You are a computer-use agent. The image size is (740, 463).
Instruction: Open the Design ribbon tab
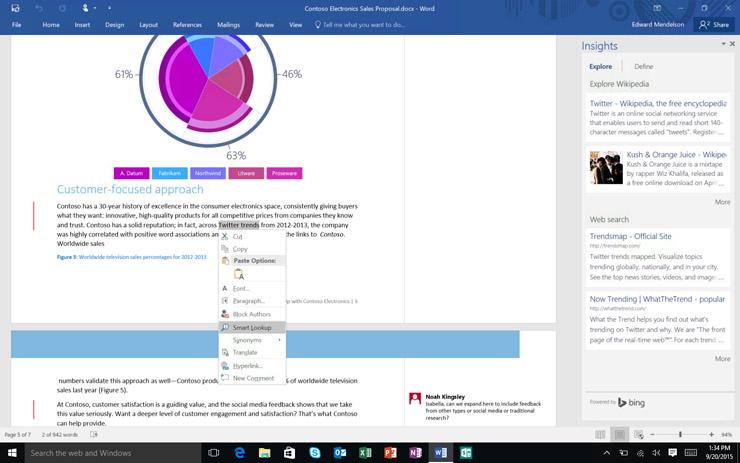tap(114, 25)
